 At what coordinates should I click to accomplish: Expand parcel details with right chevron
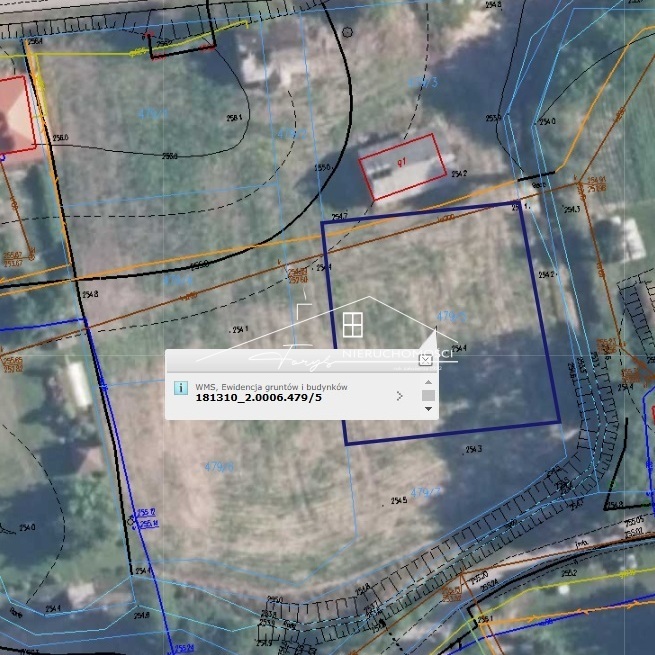pos(399,396)
